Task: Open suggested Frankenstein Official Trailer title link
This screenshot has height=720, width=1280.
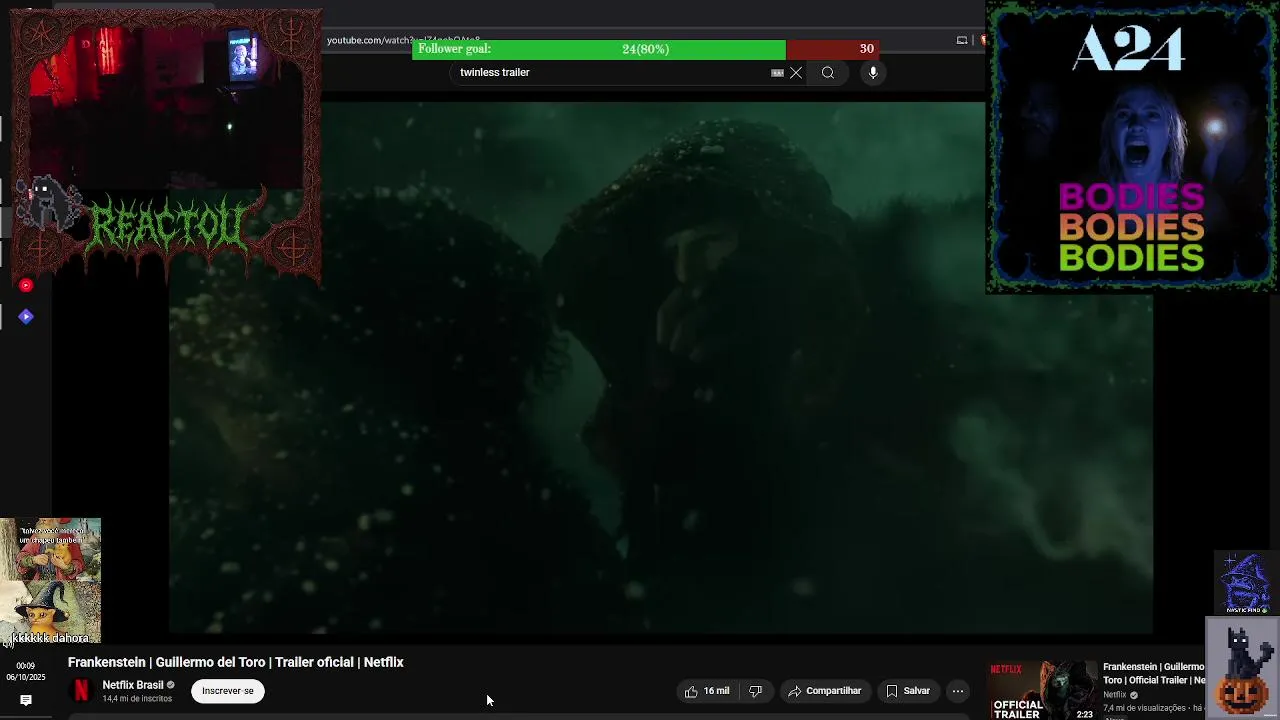Action: click(1154, 673)
